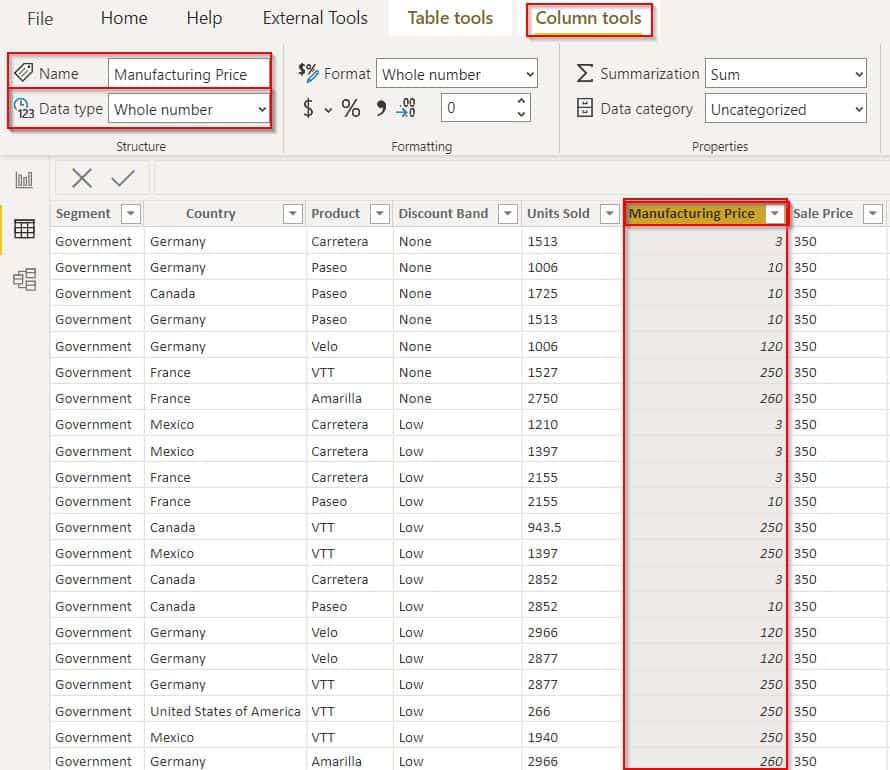Decrease decimal places with down stepper

tap(521, 115)
